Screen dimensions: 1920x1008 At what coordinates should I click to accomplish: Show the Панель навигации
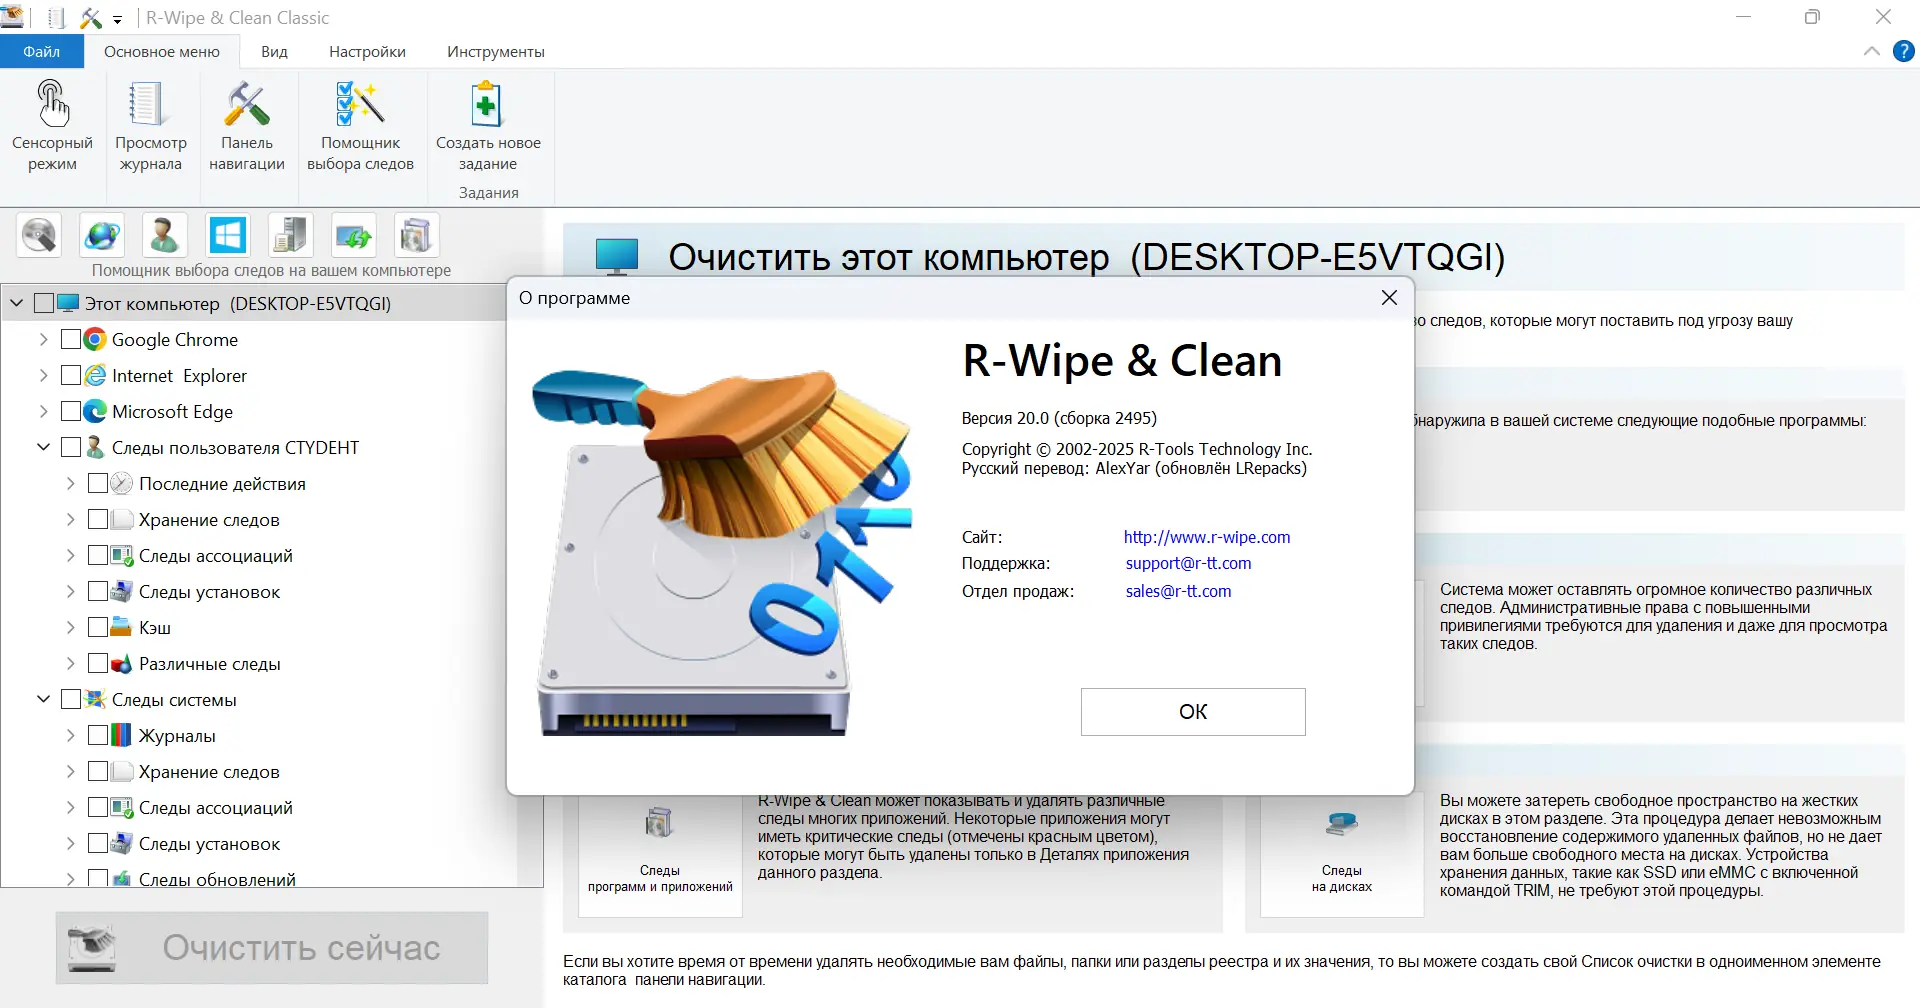tap(247, 124)
